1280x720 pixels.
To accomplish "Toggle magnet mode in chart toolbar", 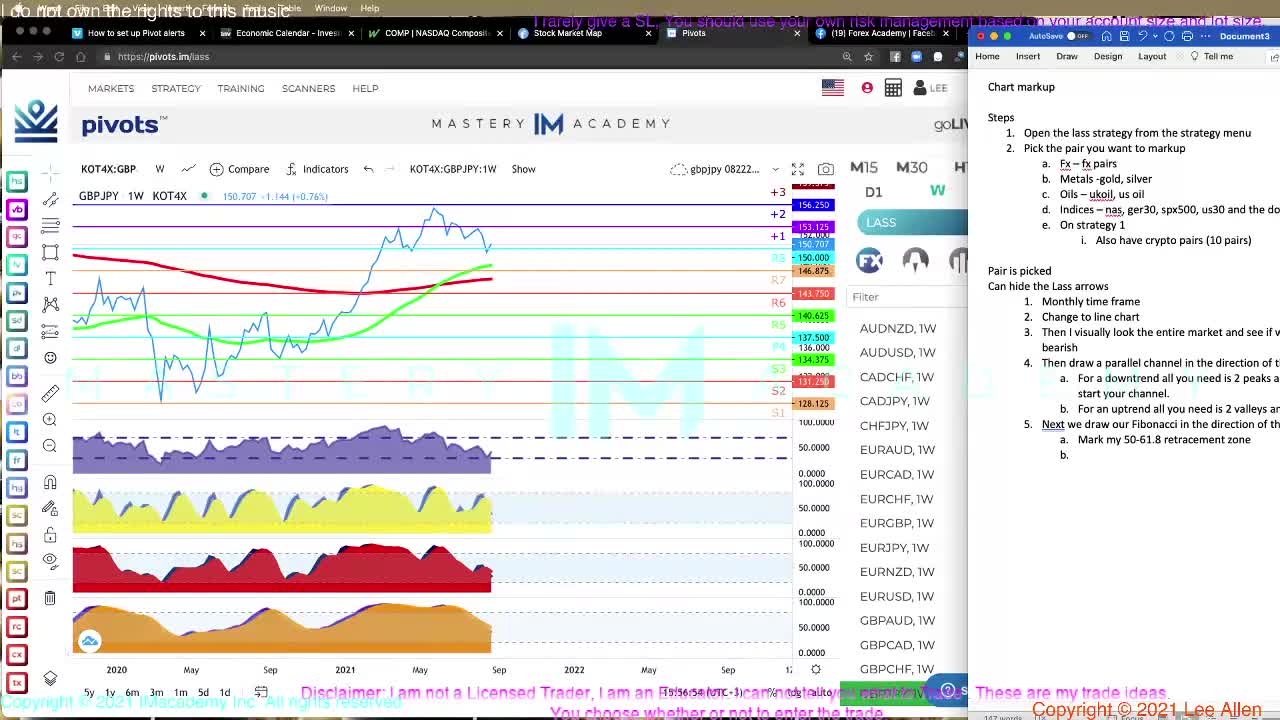I will click(x=50, y=483).
